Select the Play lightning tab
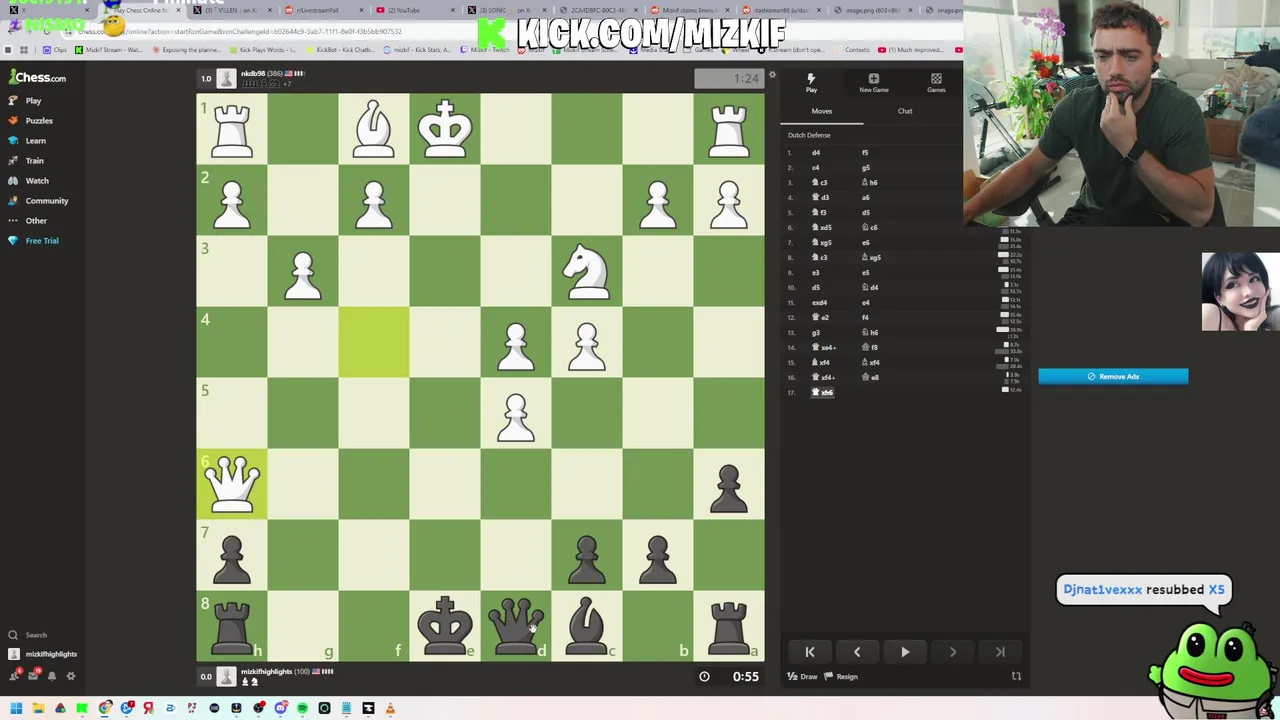Image resolution: width=1280 pixels, height=720 pixels. (x=811, y=83)
